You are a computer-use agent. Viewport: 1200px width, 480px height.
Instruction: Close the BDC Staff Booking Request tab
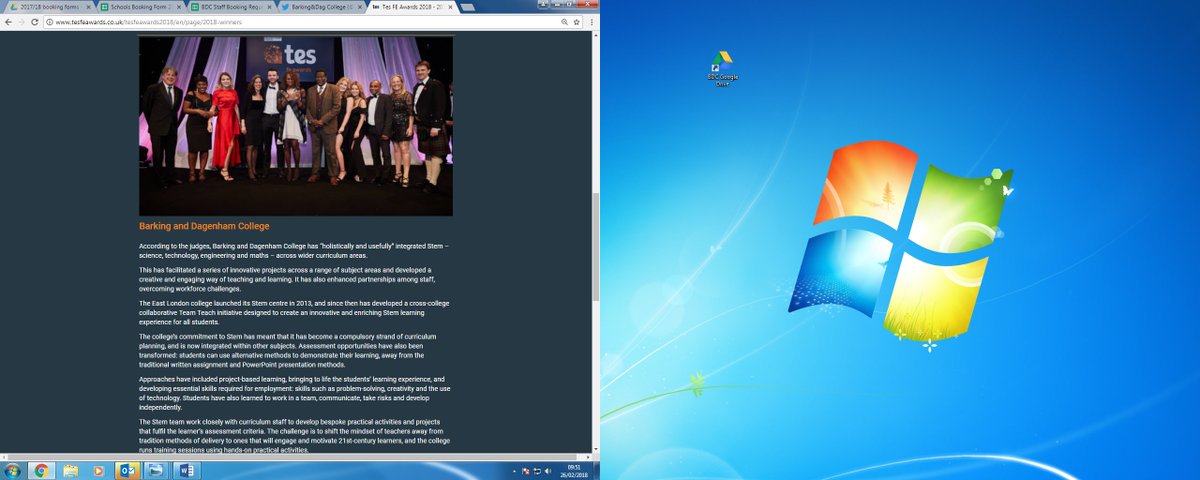click(268, 7)
